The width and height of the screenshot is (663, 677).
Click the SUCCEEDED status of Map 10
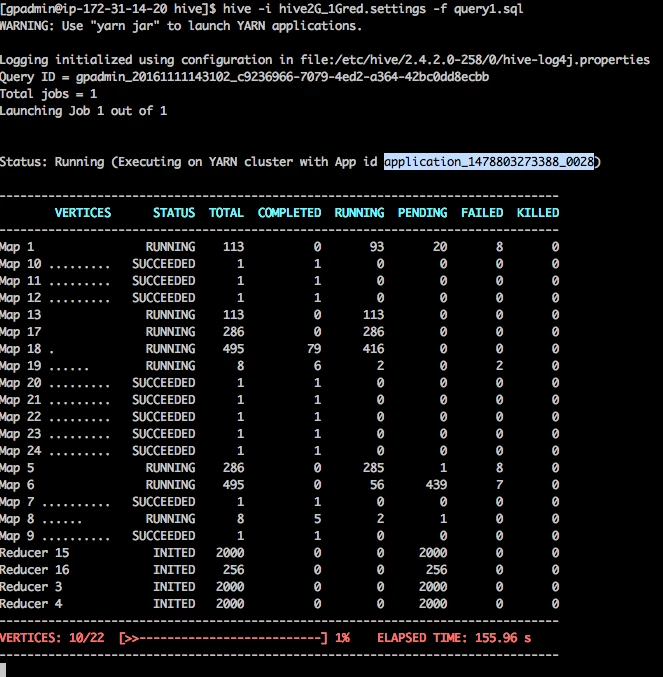[164, 264]
